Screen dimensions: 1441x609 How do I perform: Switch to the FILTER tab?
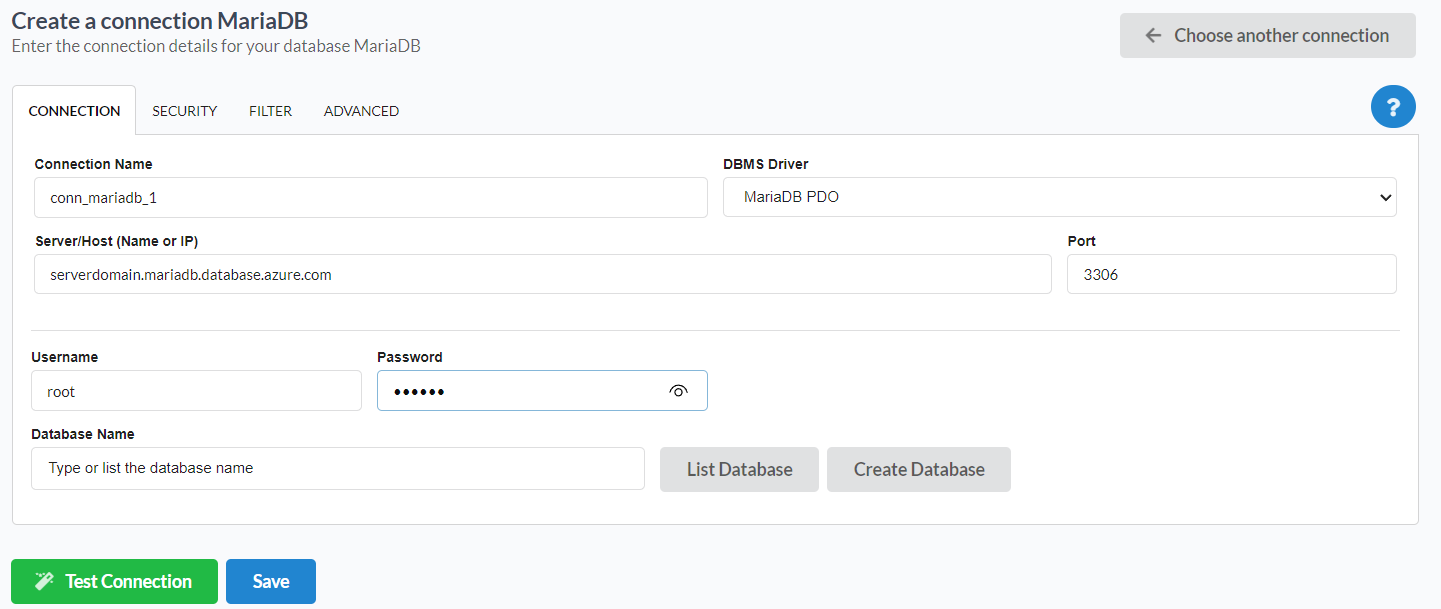270,110
